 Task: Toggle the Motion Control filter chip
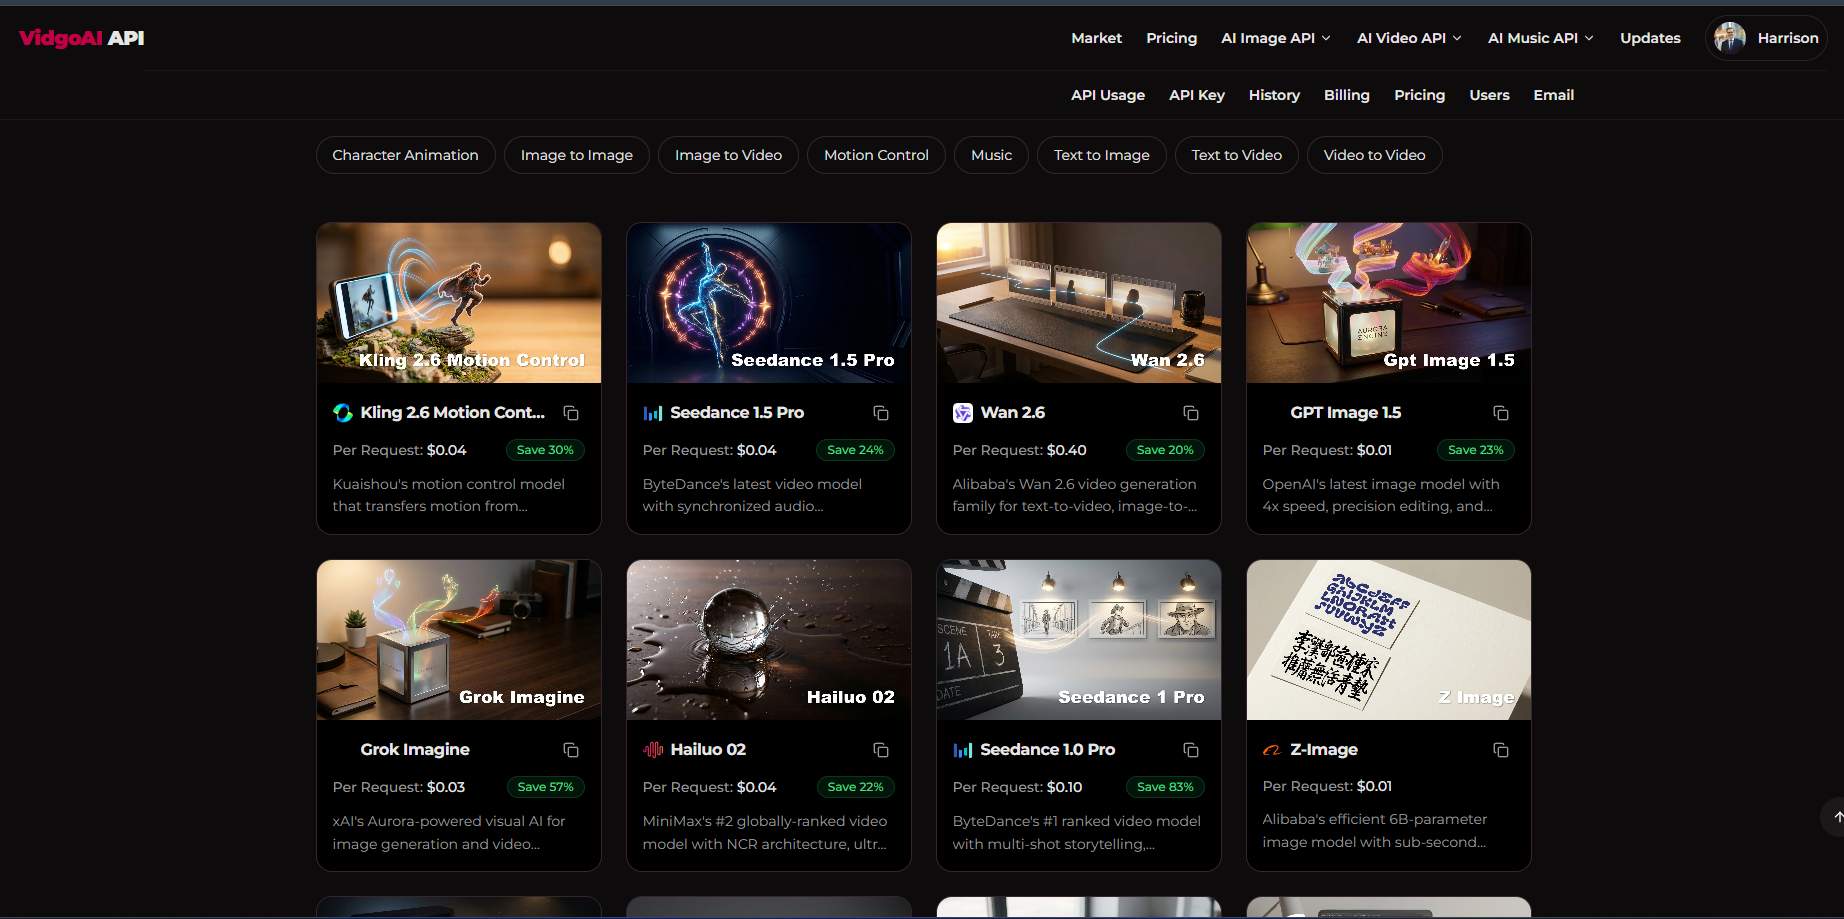pyautogui.click(x=876, y=155)
